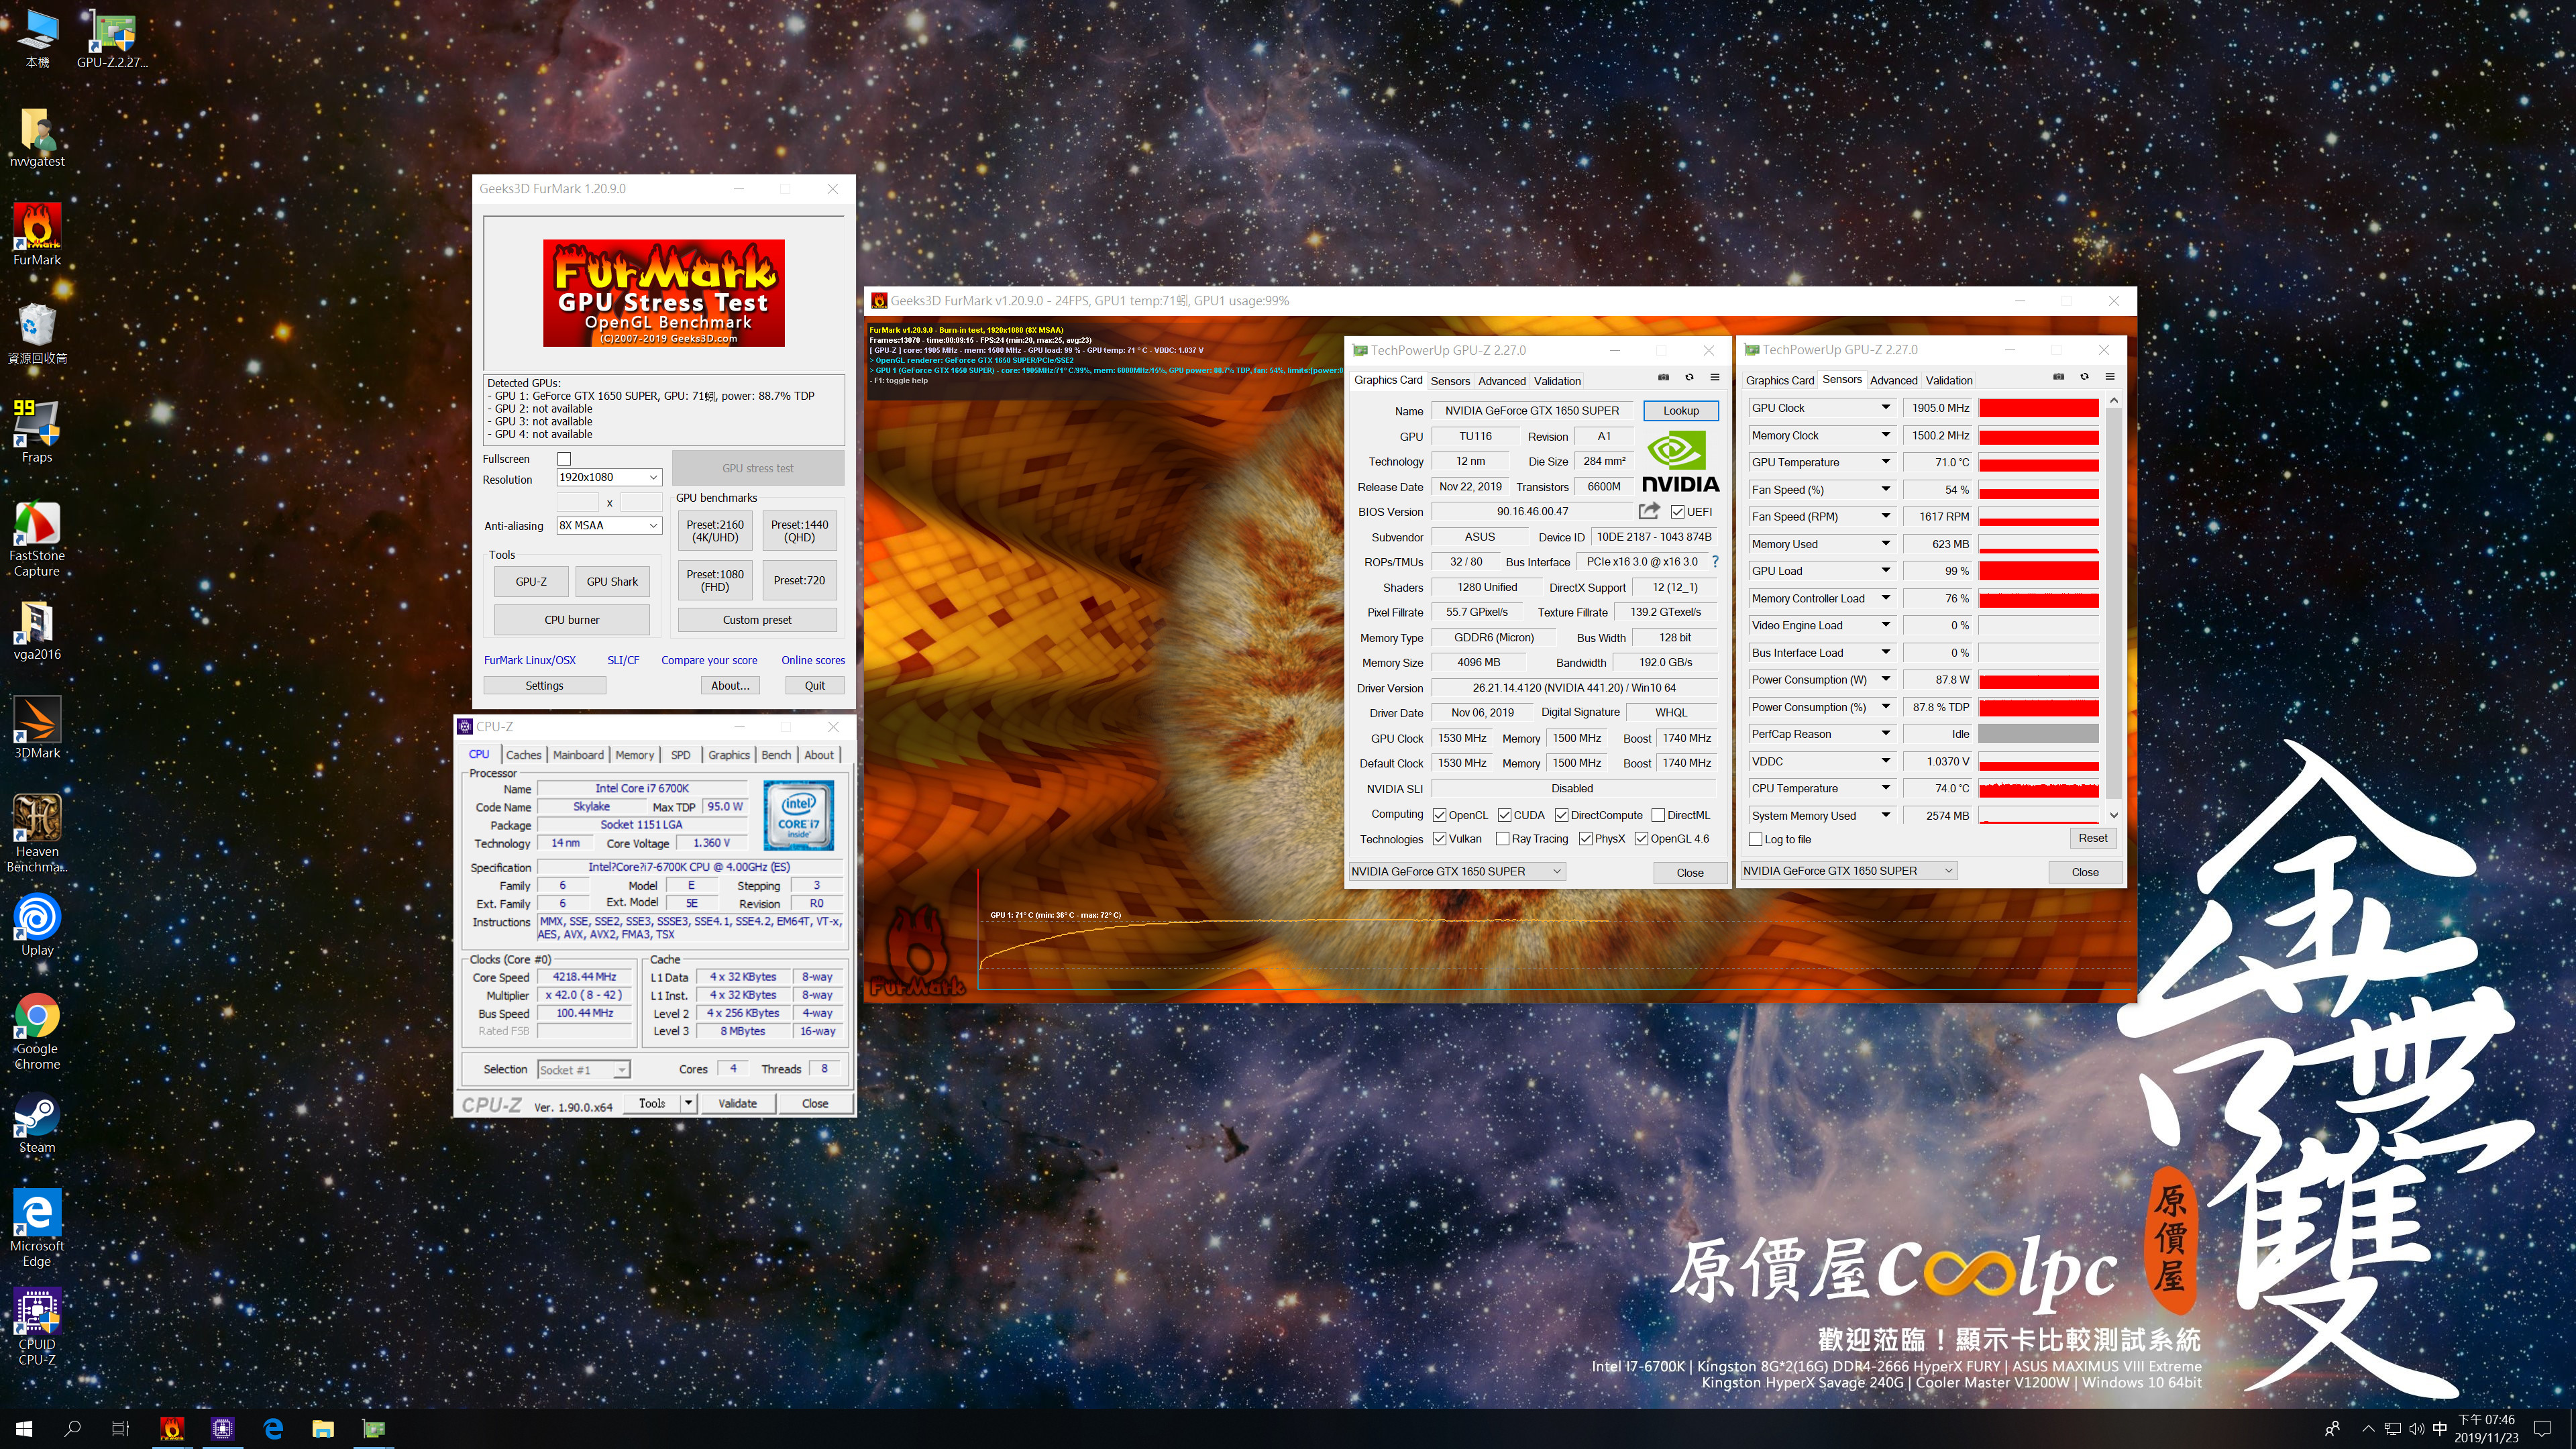Click the resolution width input field in FurMark

click(x=577, y=502)
